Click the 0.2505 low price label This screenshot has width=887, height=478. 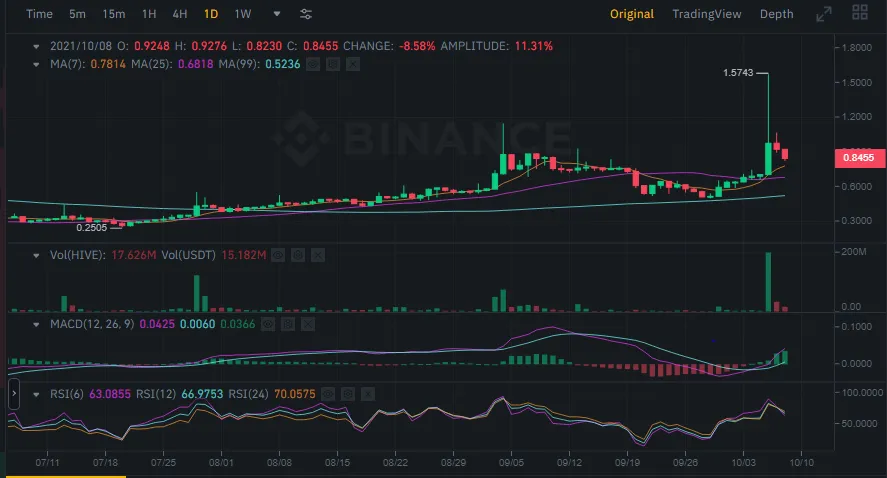coord(92,228)
